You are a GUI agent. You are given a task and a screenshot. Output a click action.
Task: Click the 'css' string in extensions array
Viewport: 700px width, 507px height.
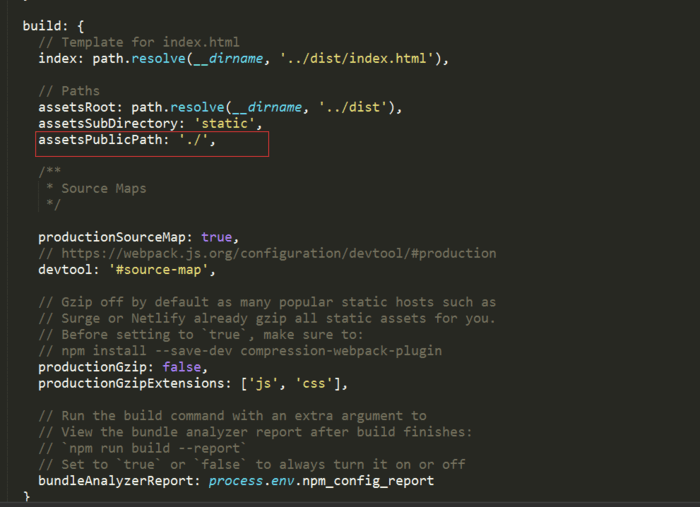tap(314, 383)
